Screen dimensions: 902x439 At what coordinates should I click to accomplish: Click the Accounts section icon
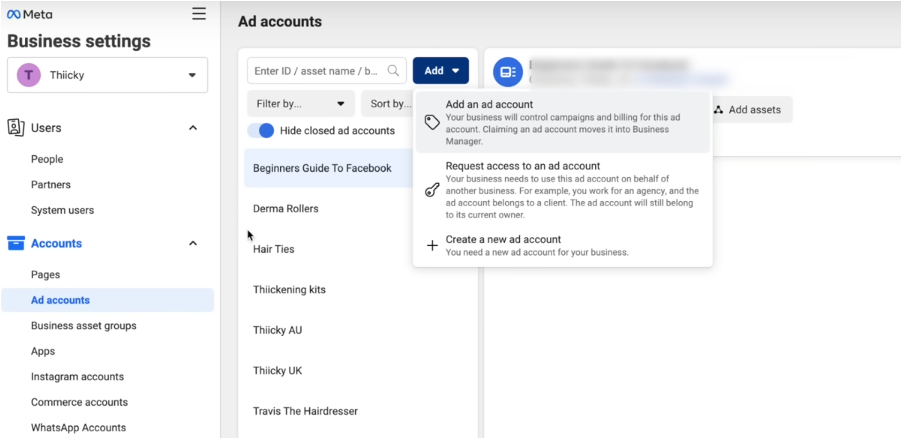click(16, 243)
